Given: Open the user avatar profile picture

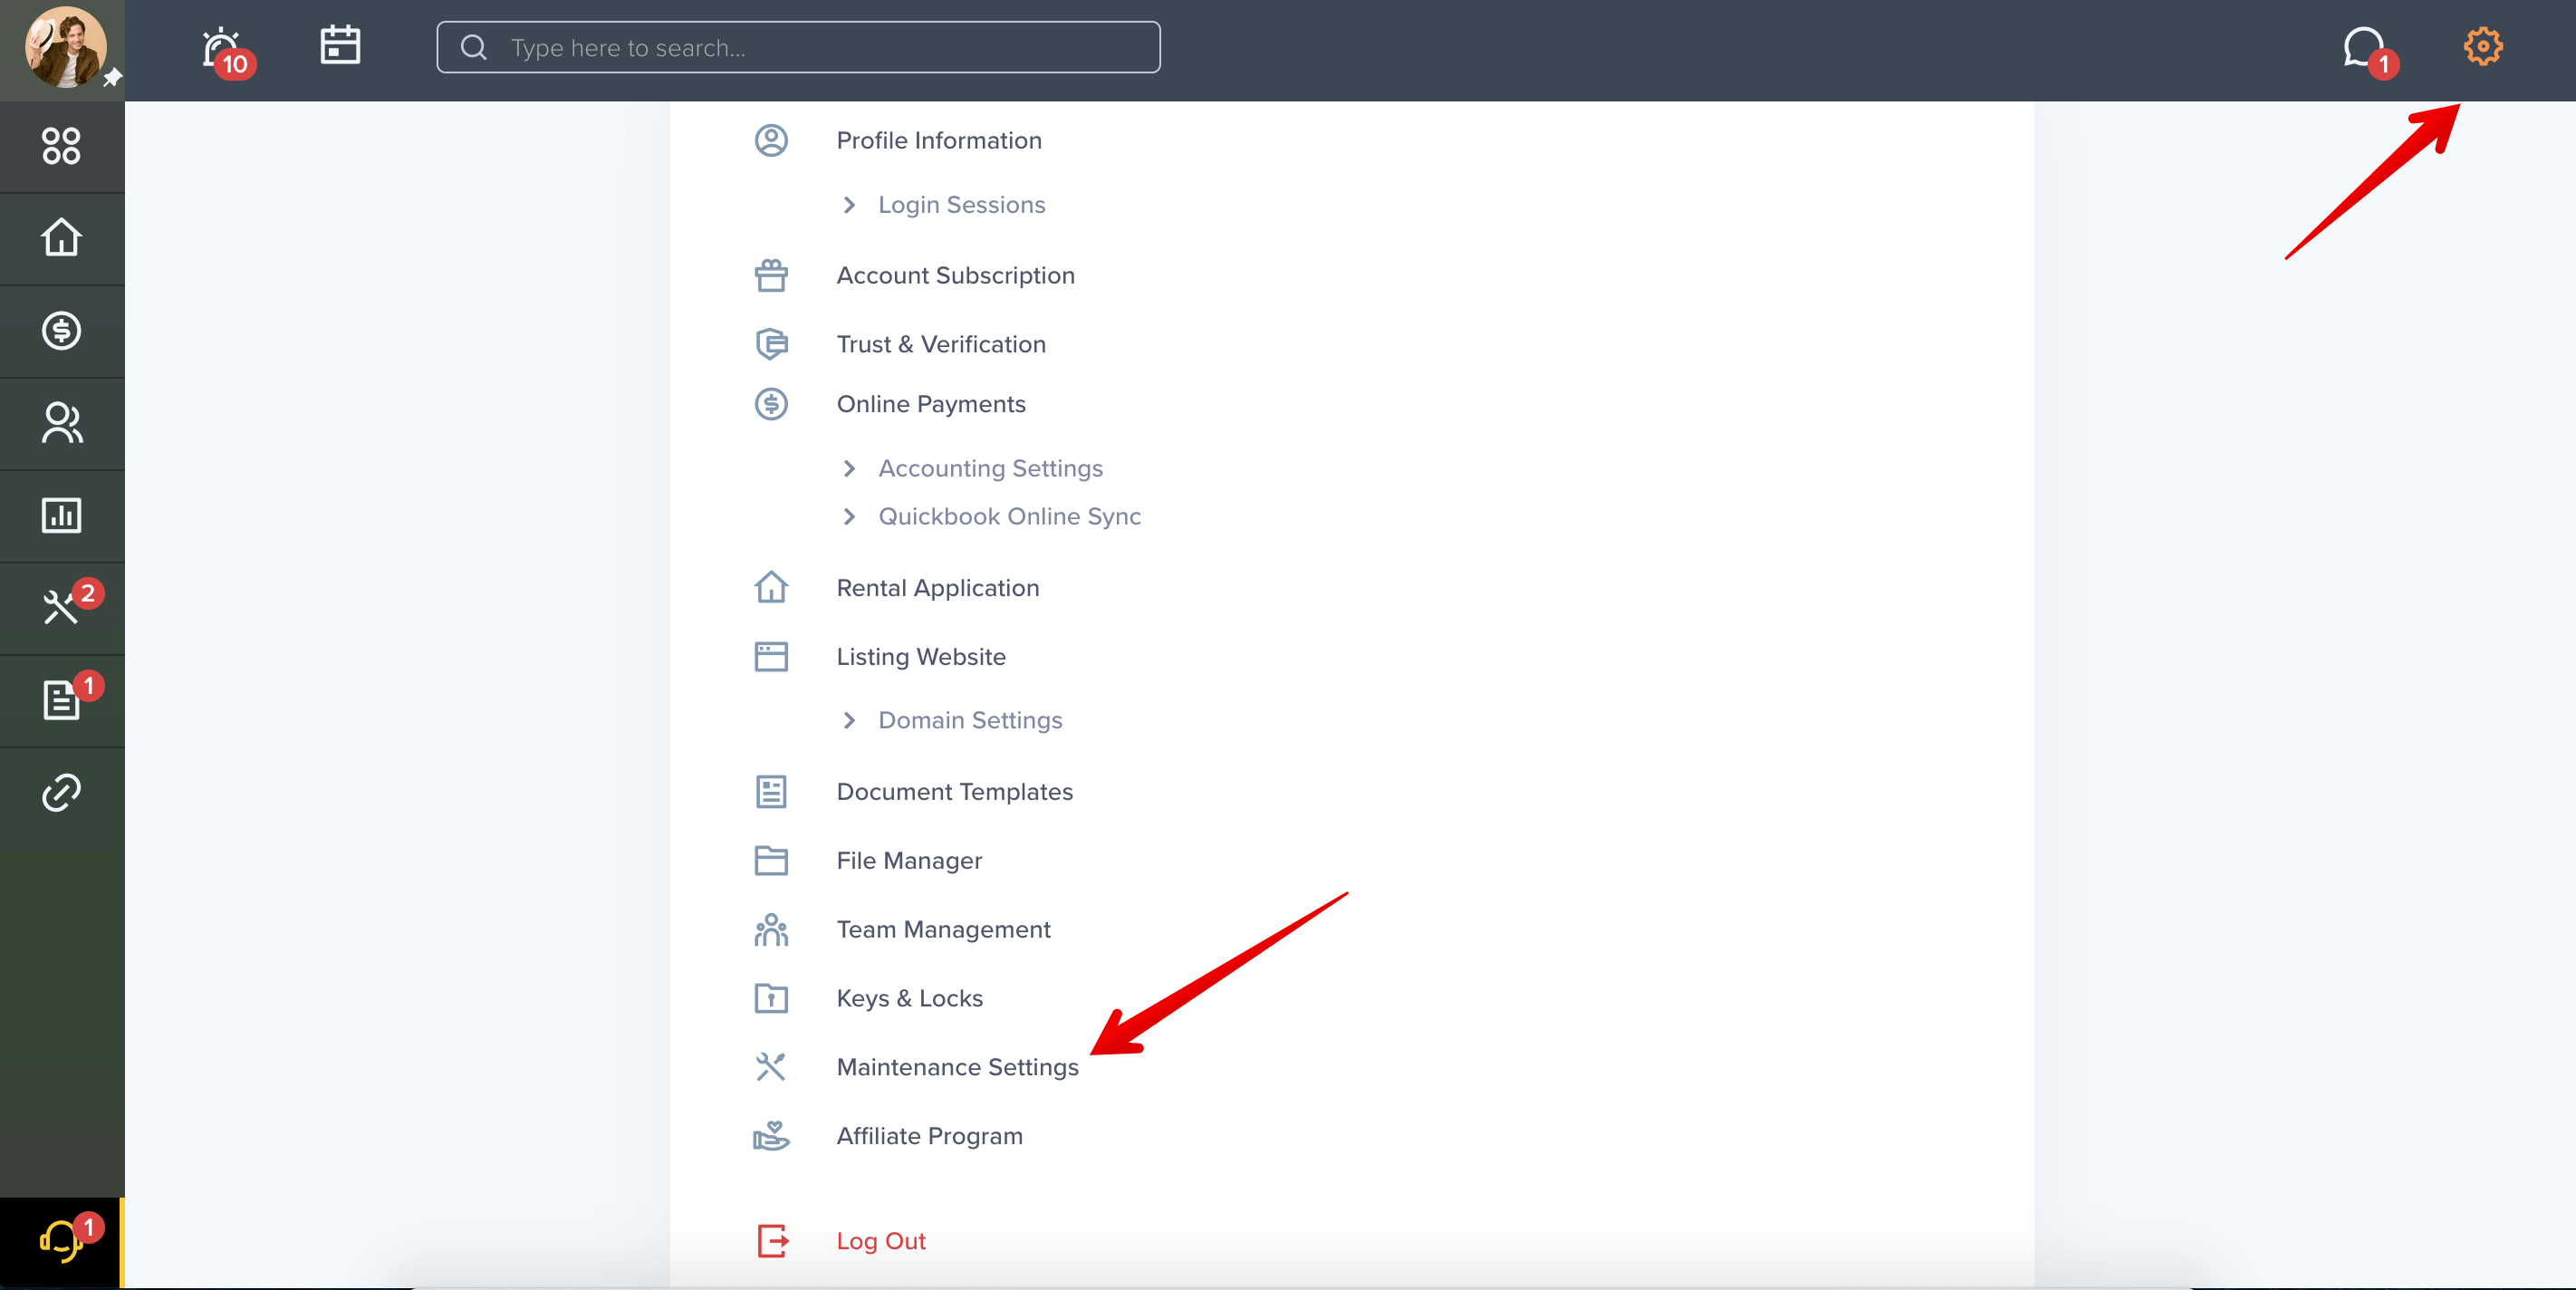Looking at the screenshot, I should click(65, 47).
